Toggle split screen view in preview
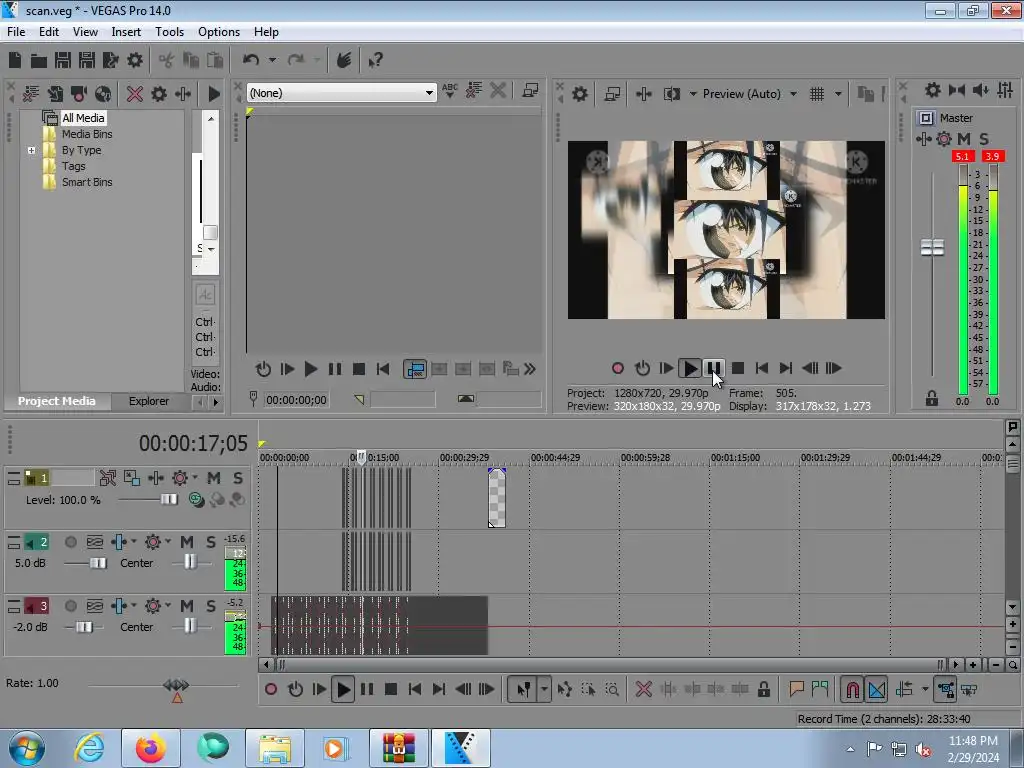This screenshot has height=768, width=1024. pos(672,94)
